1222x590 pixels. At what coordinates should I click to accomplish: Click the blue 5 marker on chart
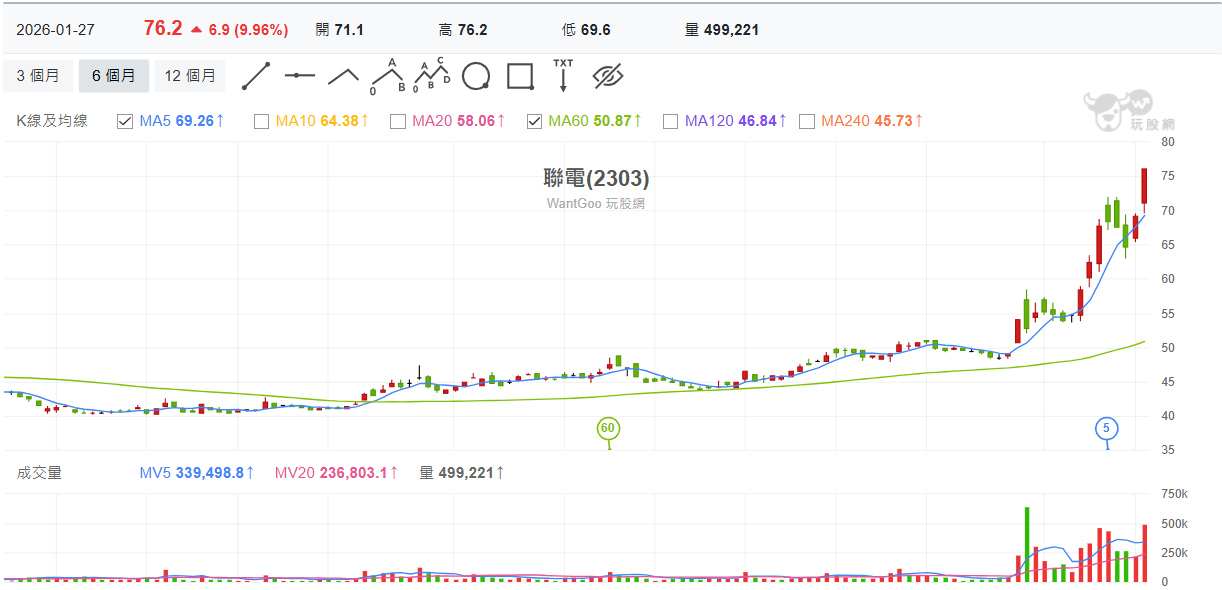coord(1106,429)
